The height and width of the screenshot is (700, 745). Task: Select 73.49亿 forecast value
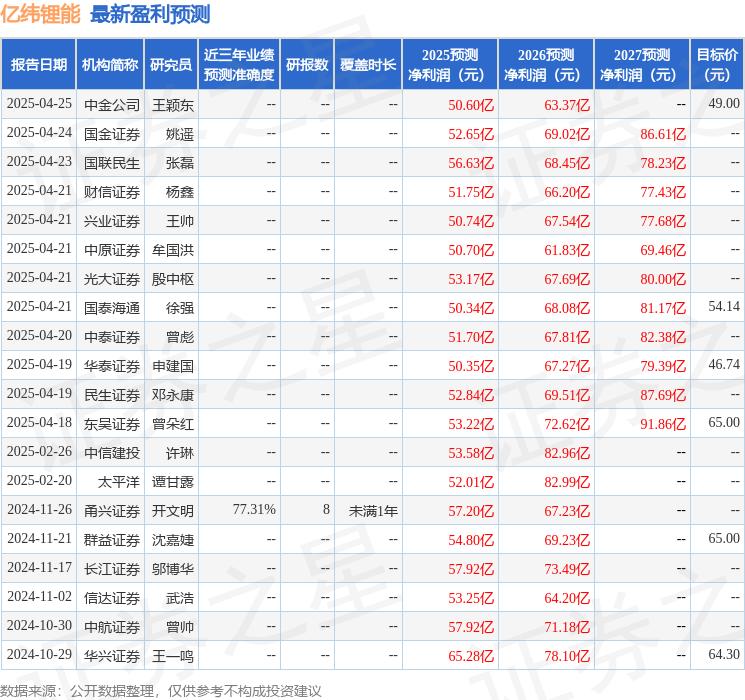(567, 569)
